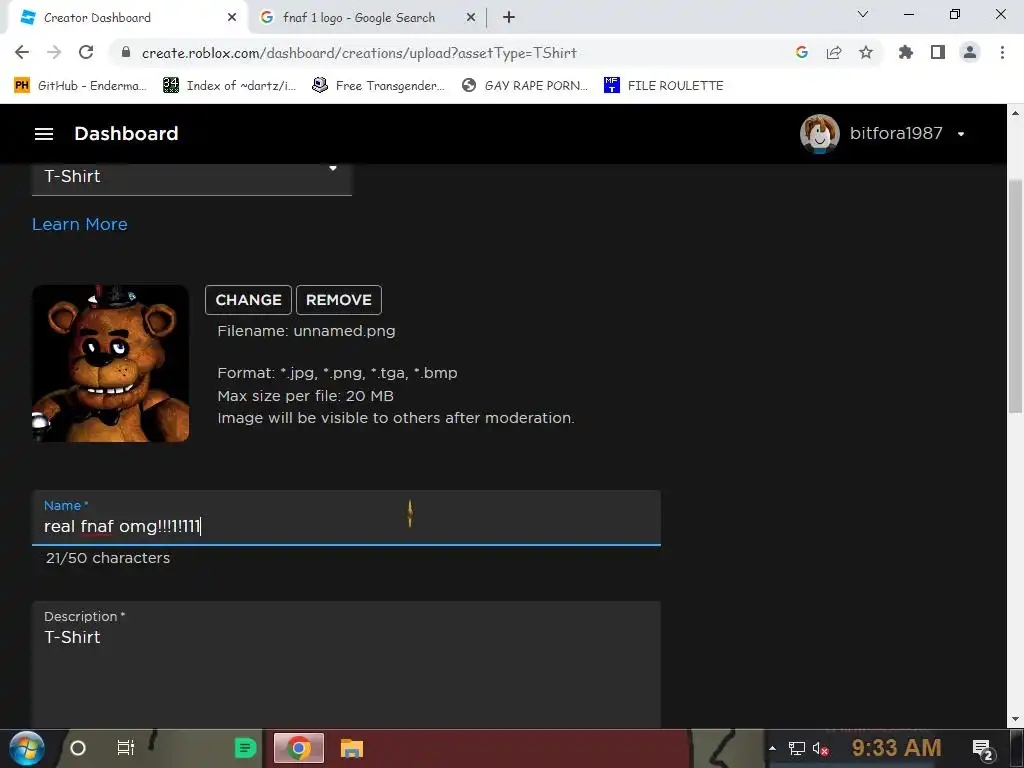View site security lock icon
The height and width of the screenshot is (768, 1024).
tap(126, 52)
